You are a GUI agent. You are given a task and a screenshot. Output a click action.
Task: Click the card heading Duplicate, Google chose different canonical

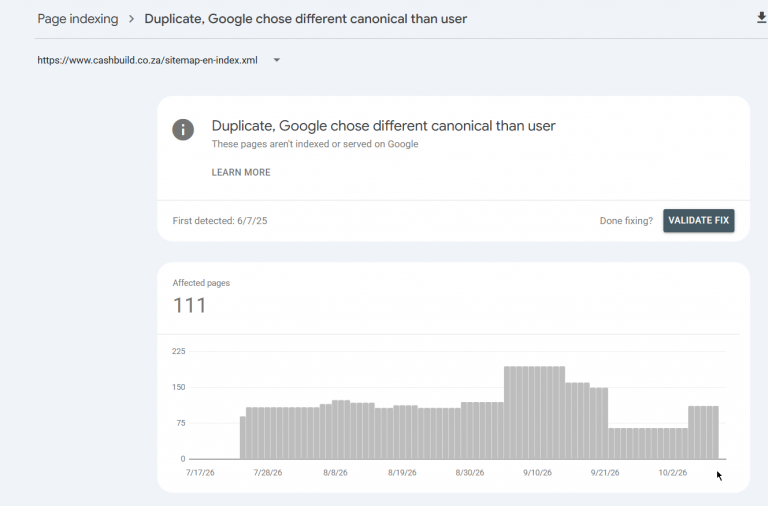(384, 126)
